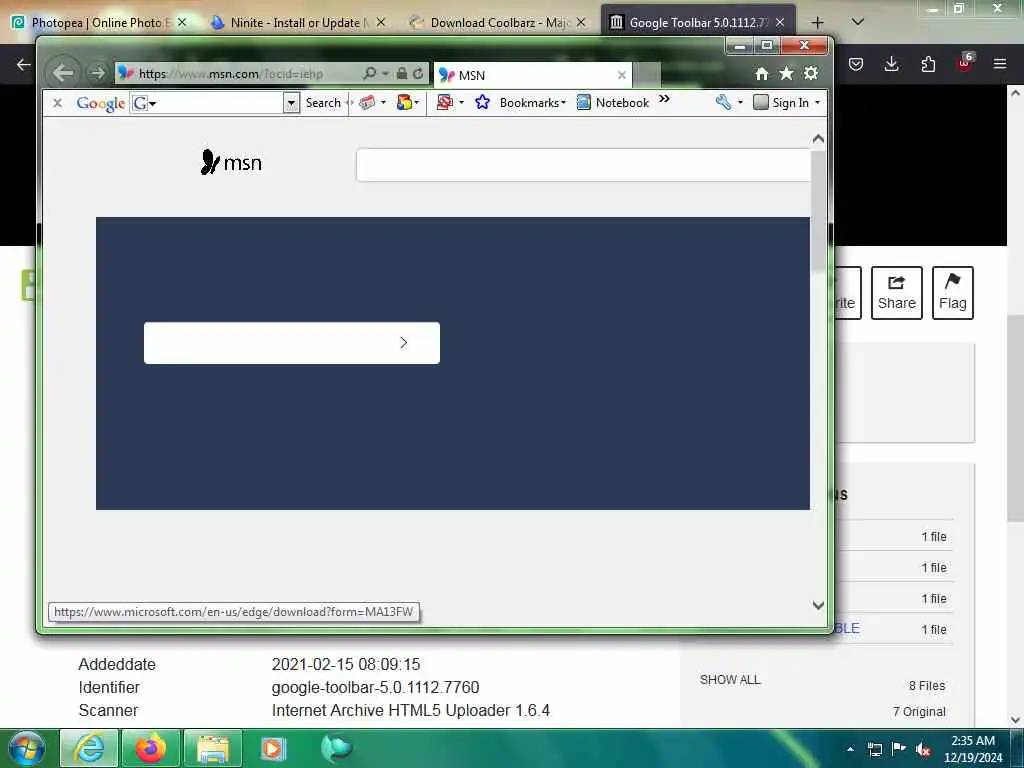The height and width of the screenshot is (768, 1024).
Task: Close the Ninite tab in Firefox
Action: pos(381,22)
